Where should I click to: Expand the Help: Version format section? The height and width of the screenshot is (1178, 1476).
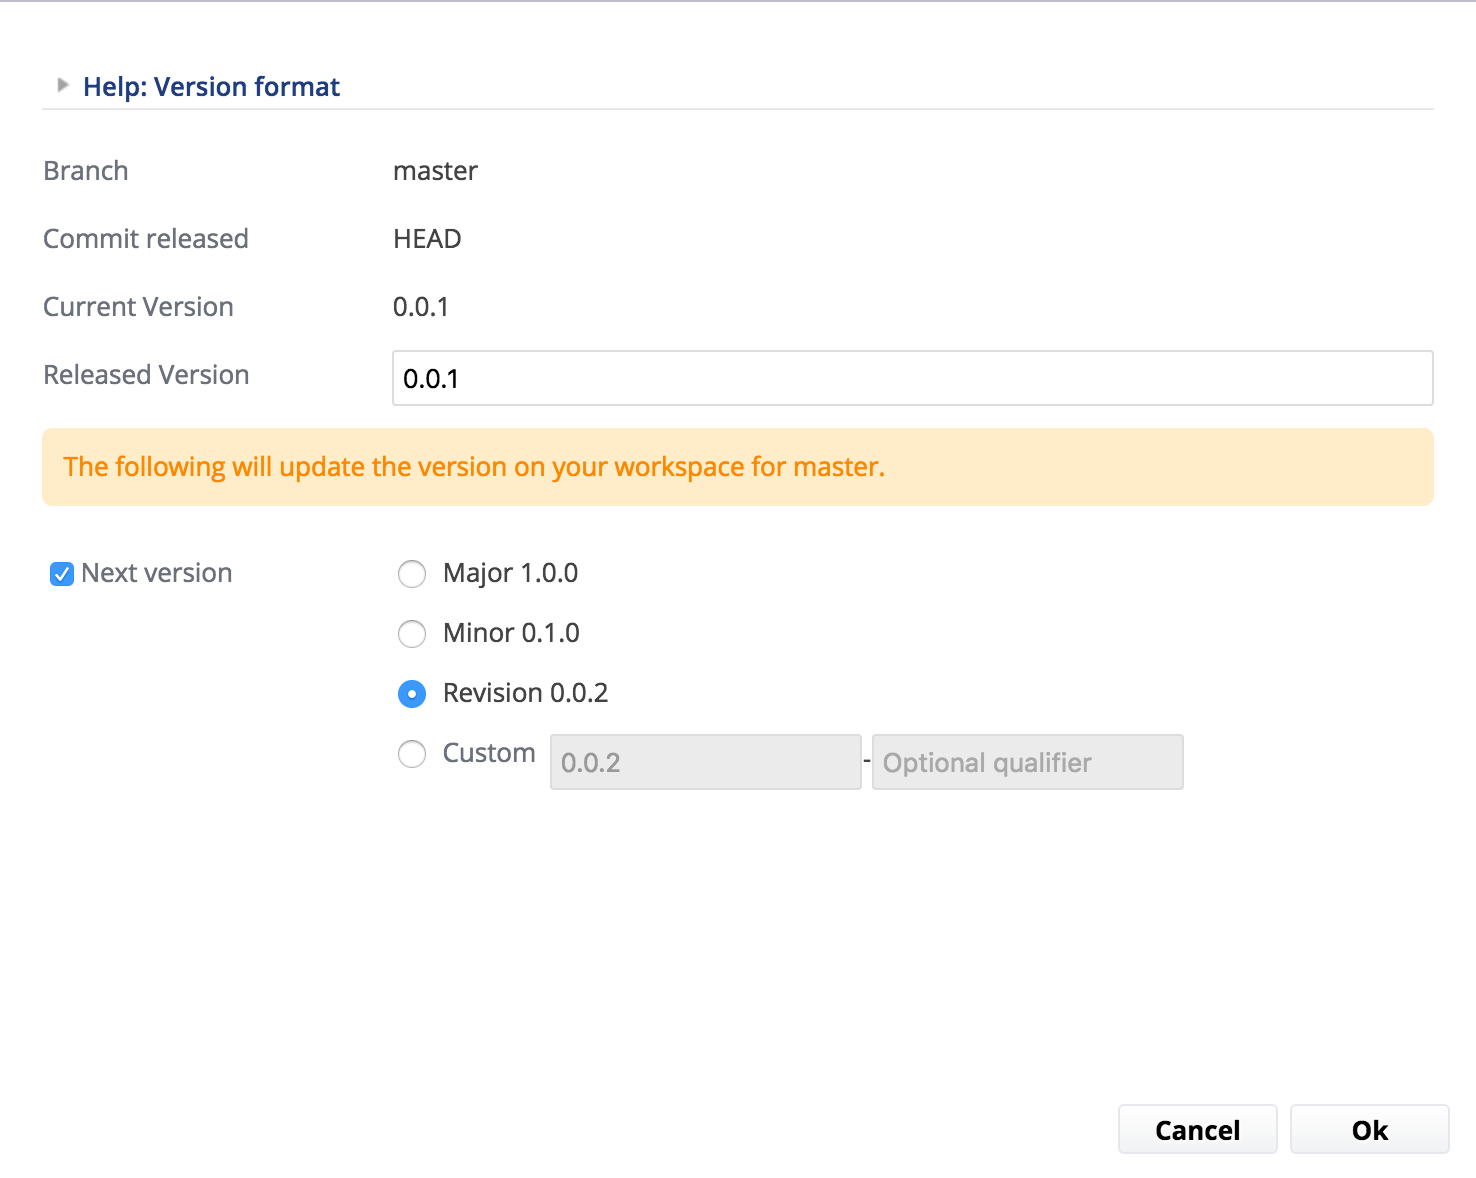[x=63, y=86]
